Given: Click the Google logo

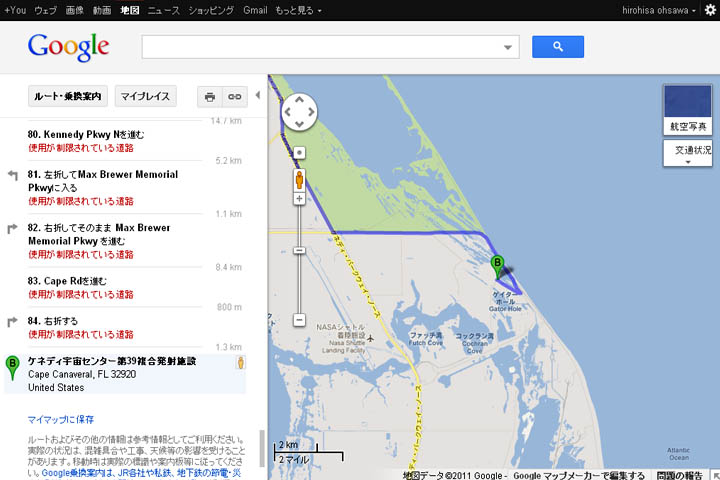Looking at the screenshot, I should (x=68, y=47).
